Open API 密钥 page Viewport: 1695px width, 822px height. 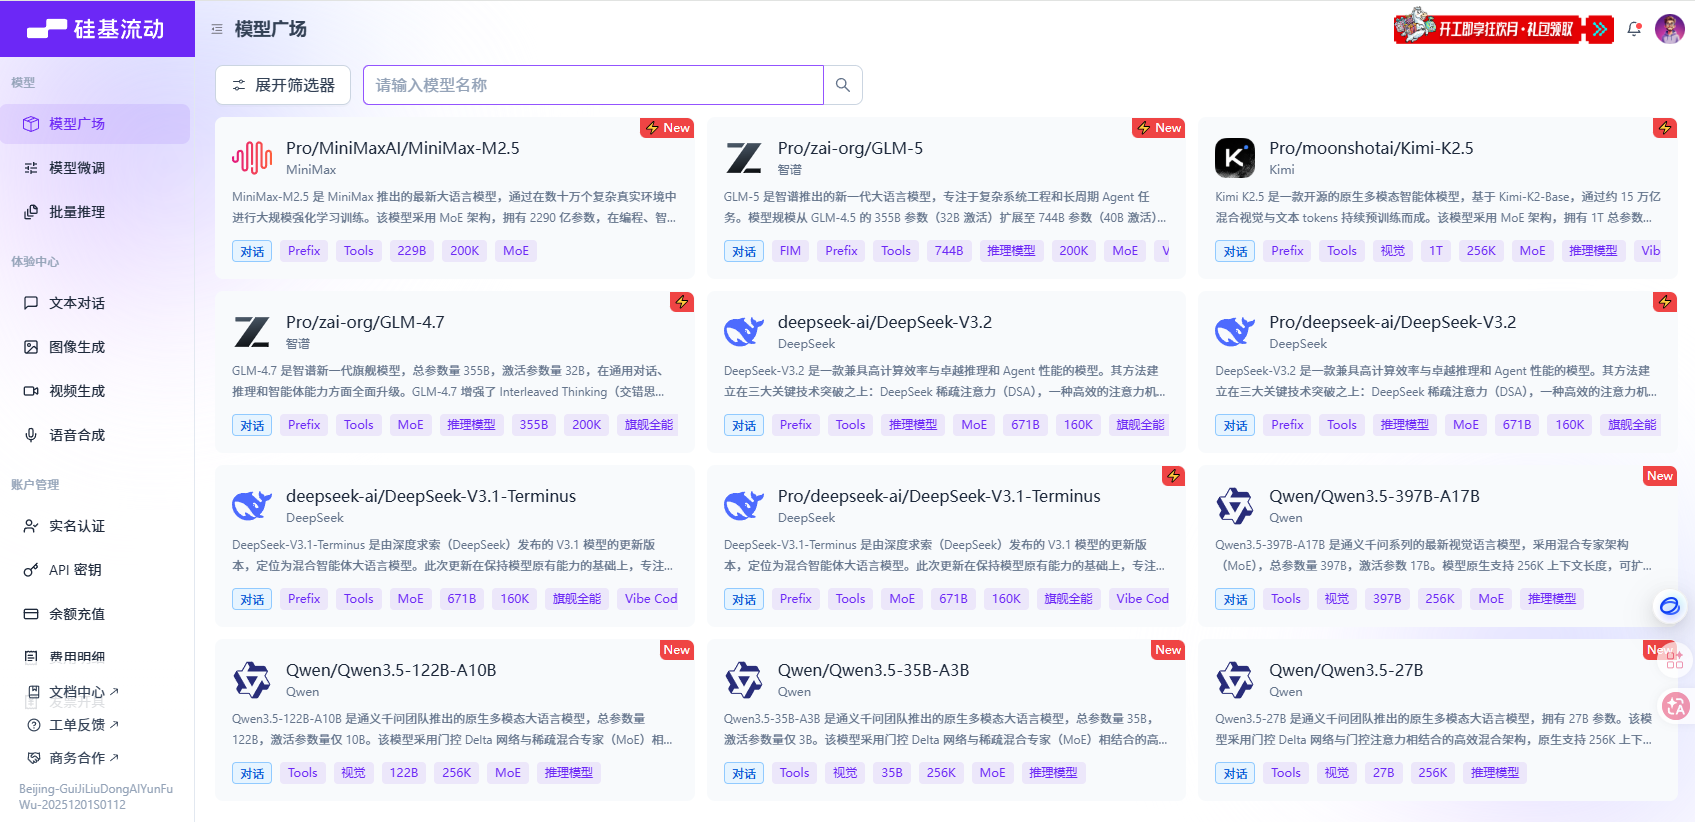[x=95, y=570]
